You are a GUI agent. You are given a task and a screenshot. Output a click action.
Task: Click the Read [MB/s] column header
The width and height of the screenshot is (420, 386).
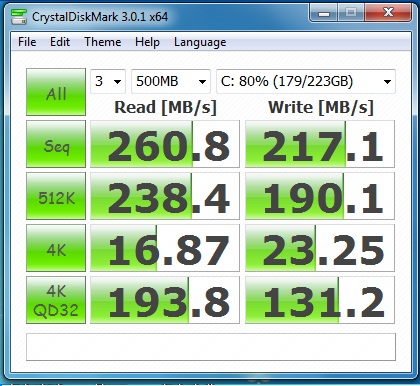(165, 107)
